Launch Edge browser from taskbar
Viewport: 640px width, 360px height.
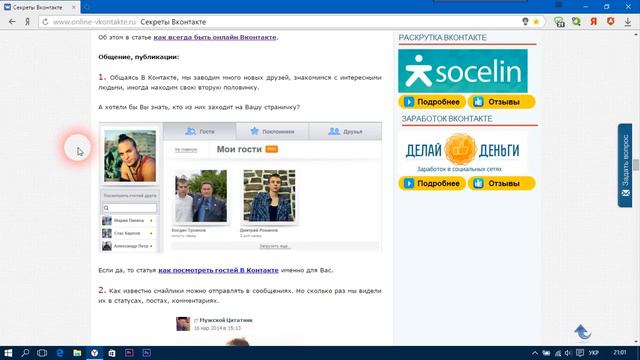60,353
